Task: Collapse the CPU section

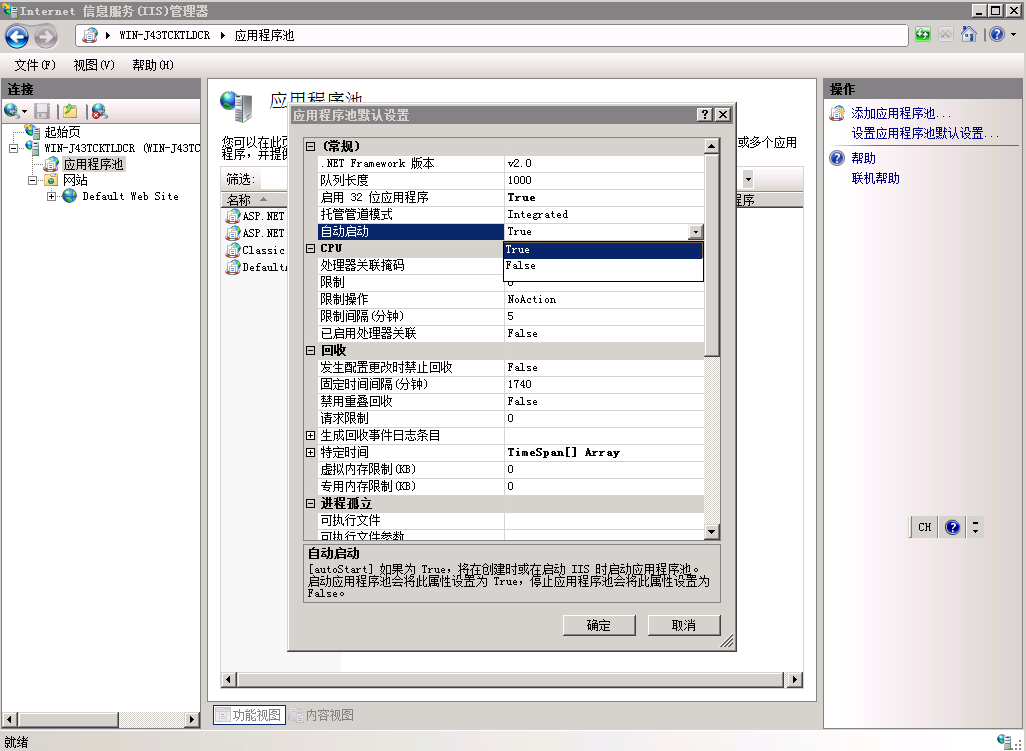Action: 311,249
